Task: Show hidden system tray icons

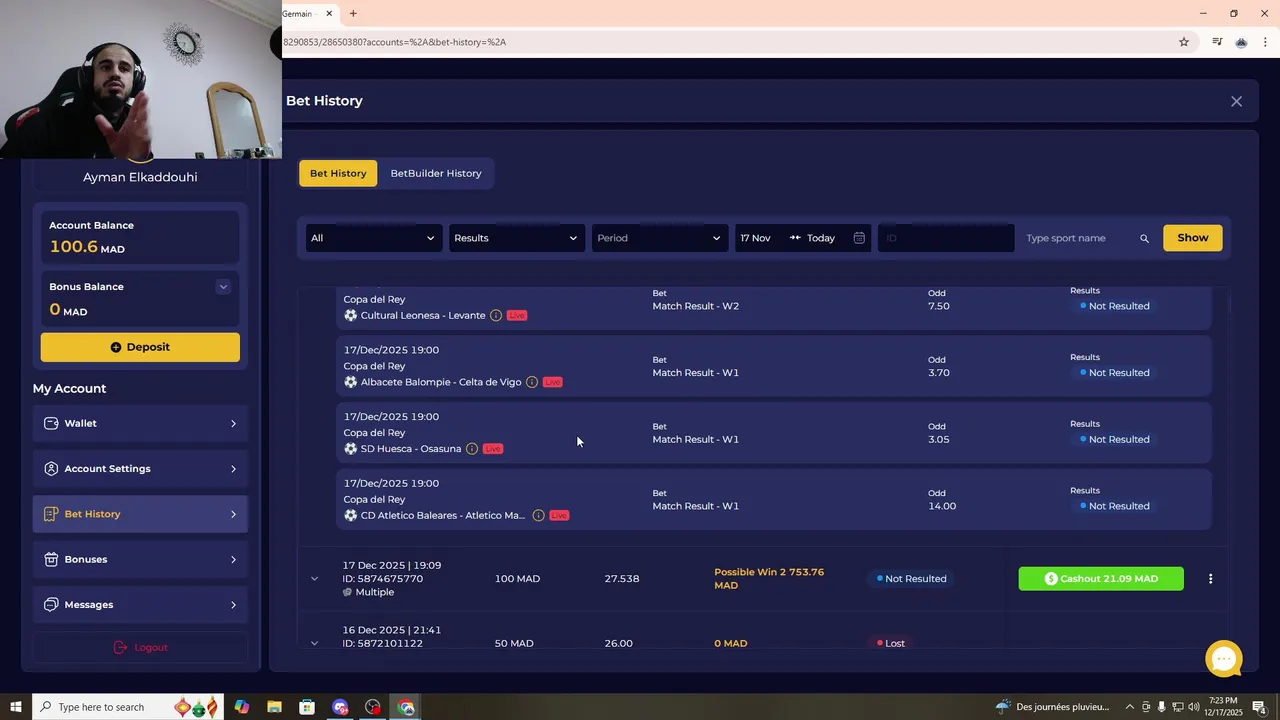Action: pos(1130,707)
